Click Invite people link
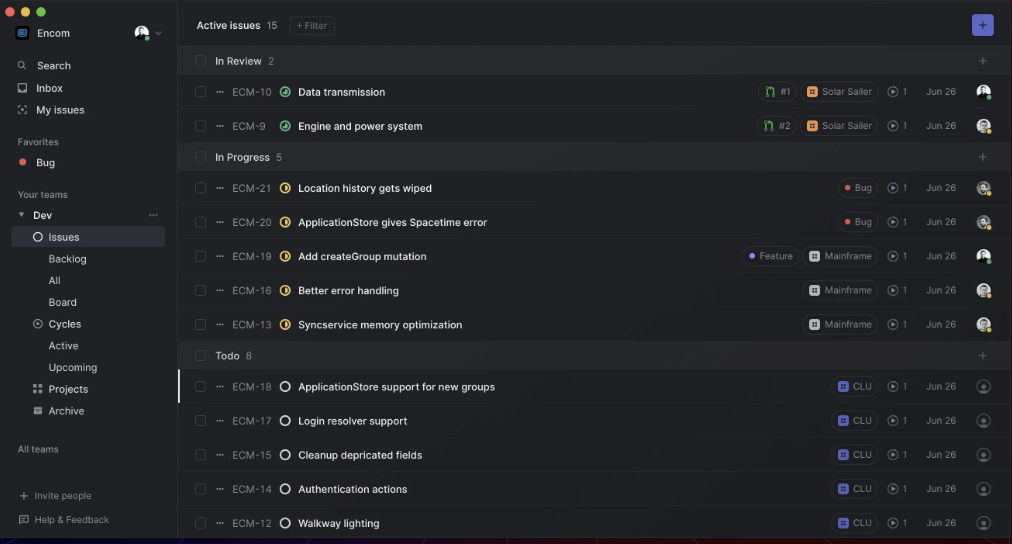This screenshot has height=544, width=1012. (62, 496)
